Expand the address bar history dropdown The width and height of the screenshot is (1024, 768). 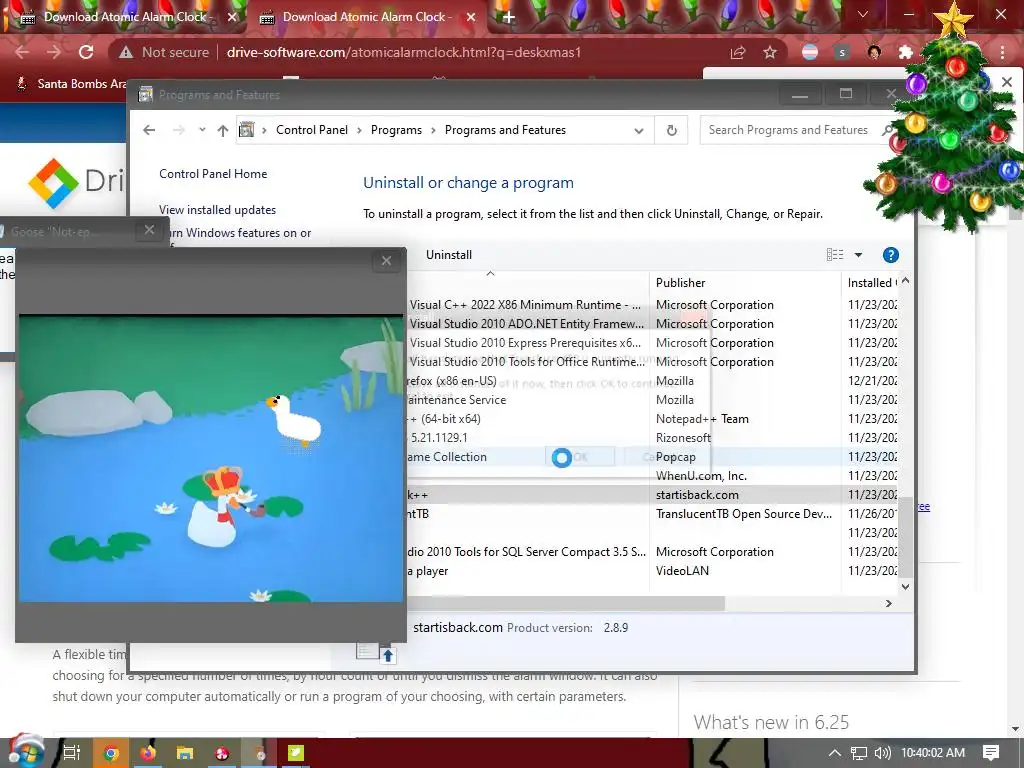click(x=639, y=131)
